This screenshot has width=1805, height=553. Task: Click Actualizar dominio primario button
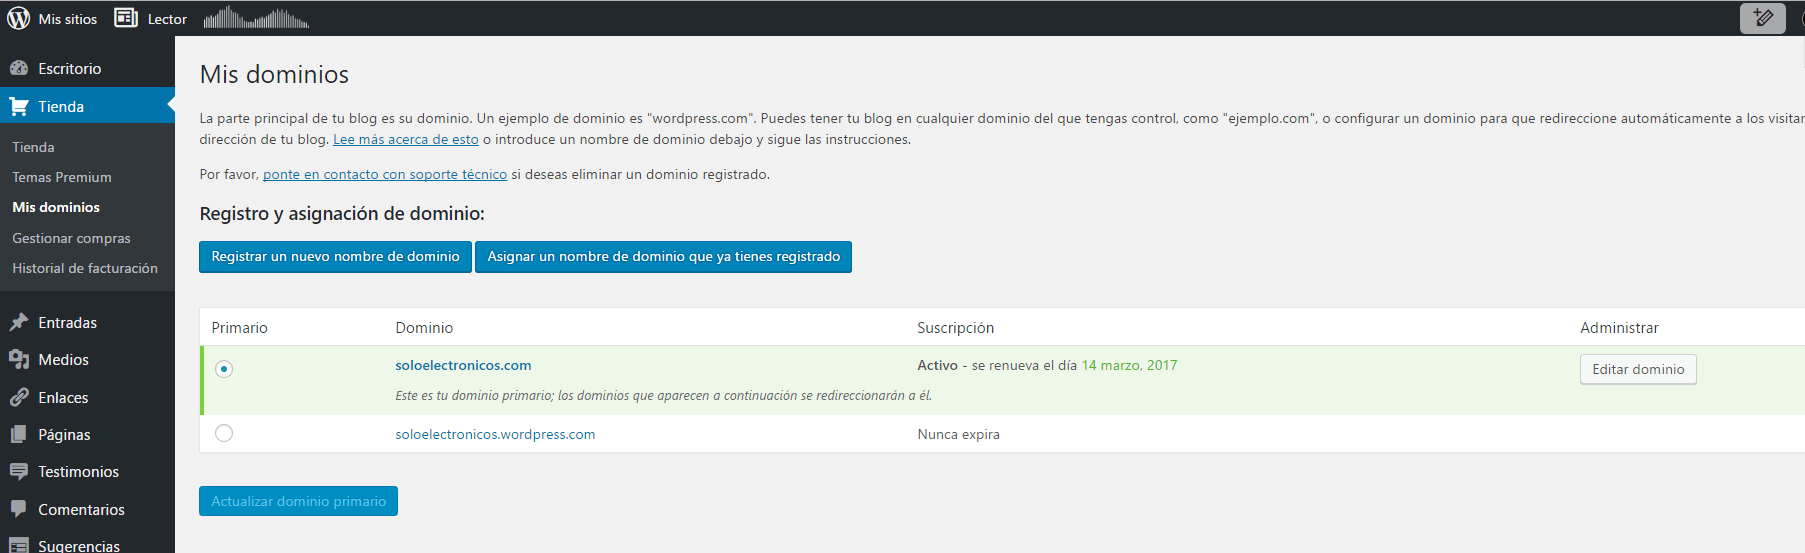[298, 501]
